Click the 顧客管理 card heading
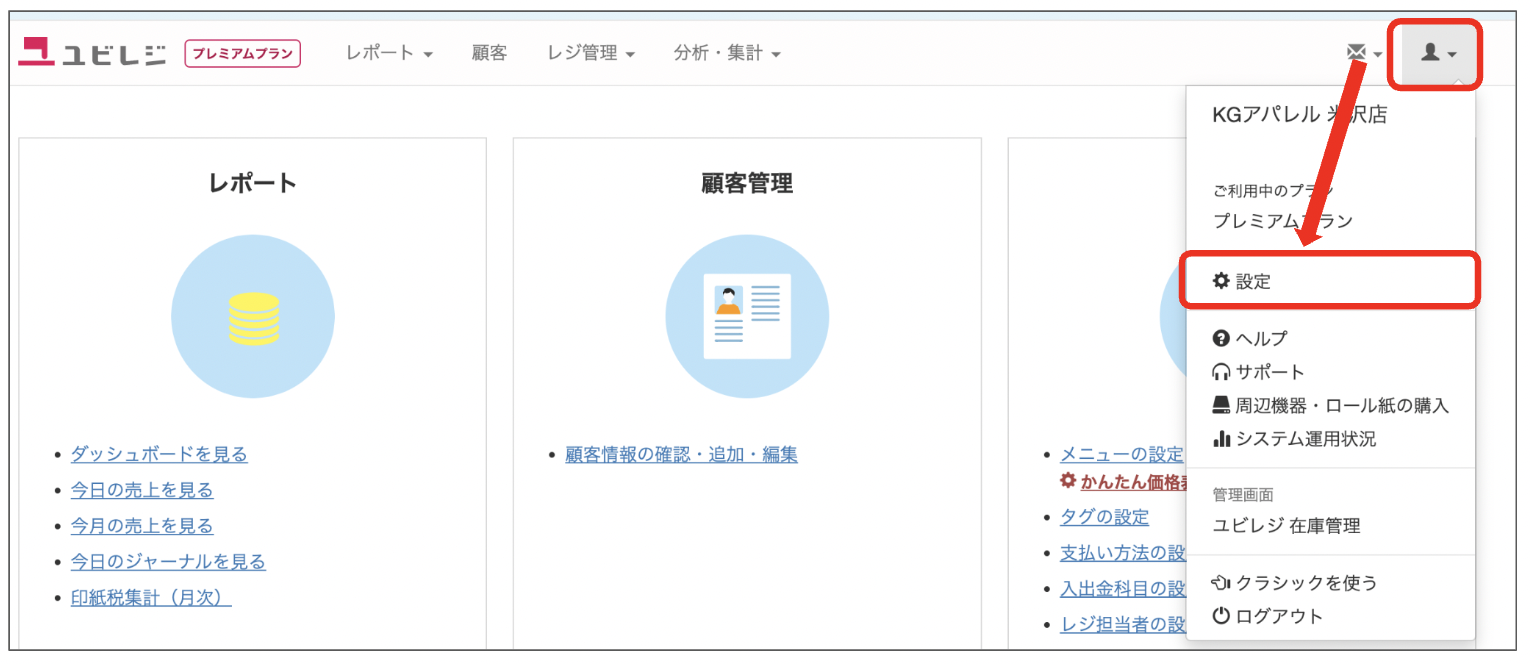 [x=747, y=183]
